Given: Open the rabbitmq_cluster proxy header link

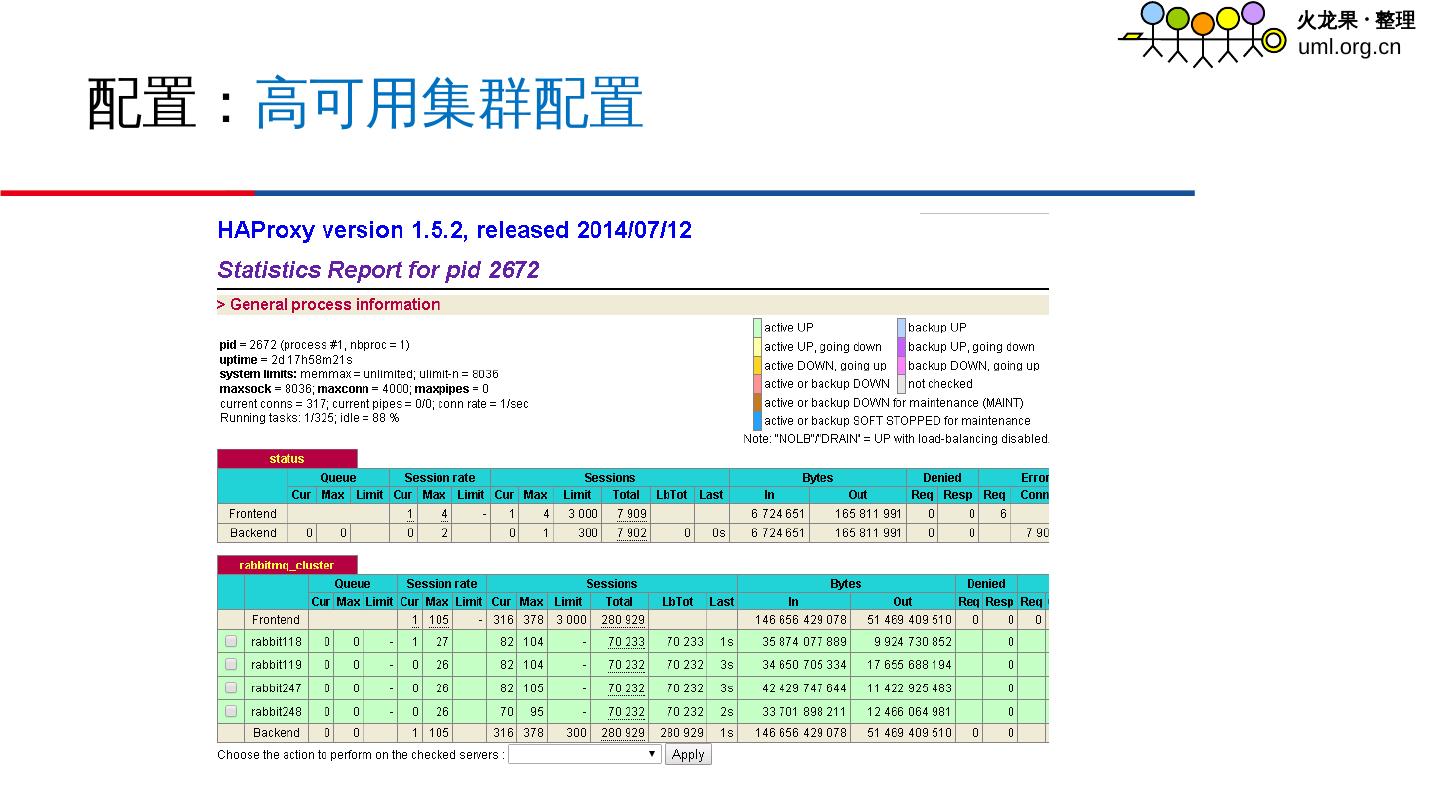Looking at the screenshot, I should pyautogui.click(x=287, y=565).
